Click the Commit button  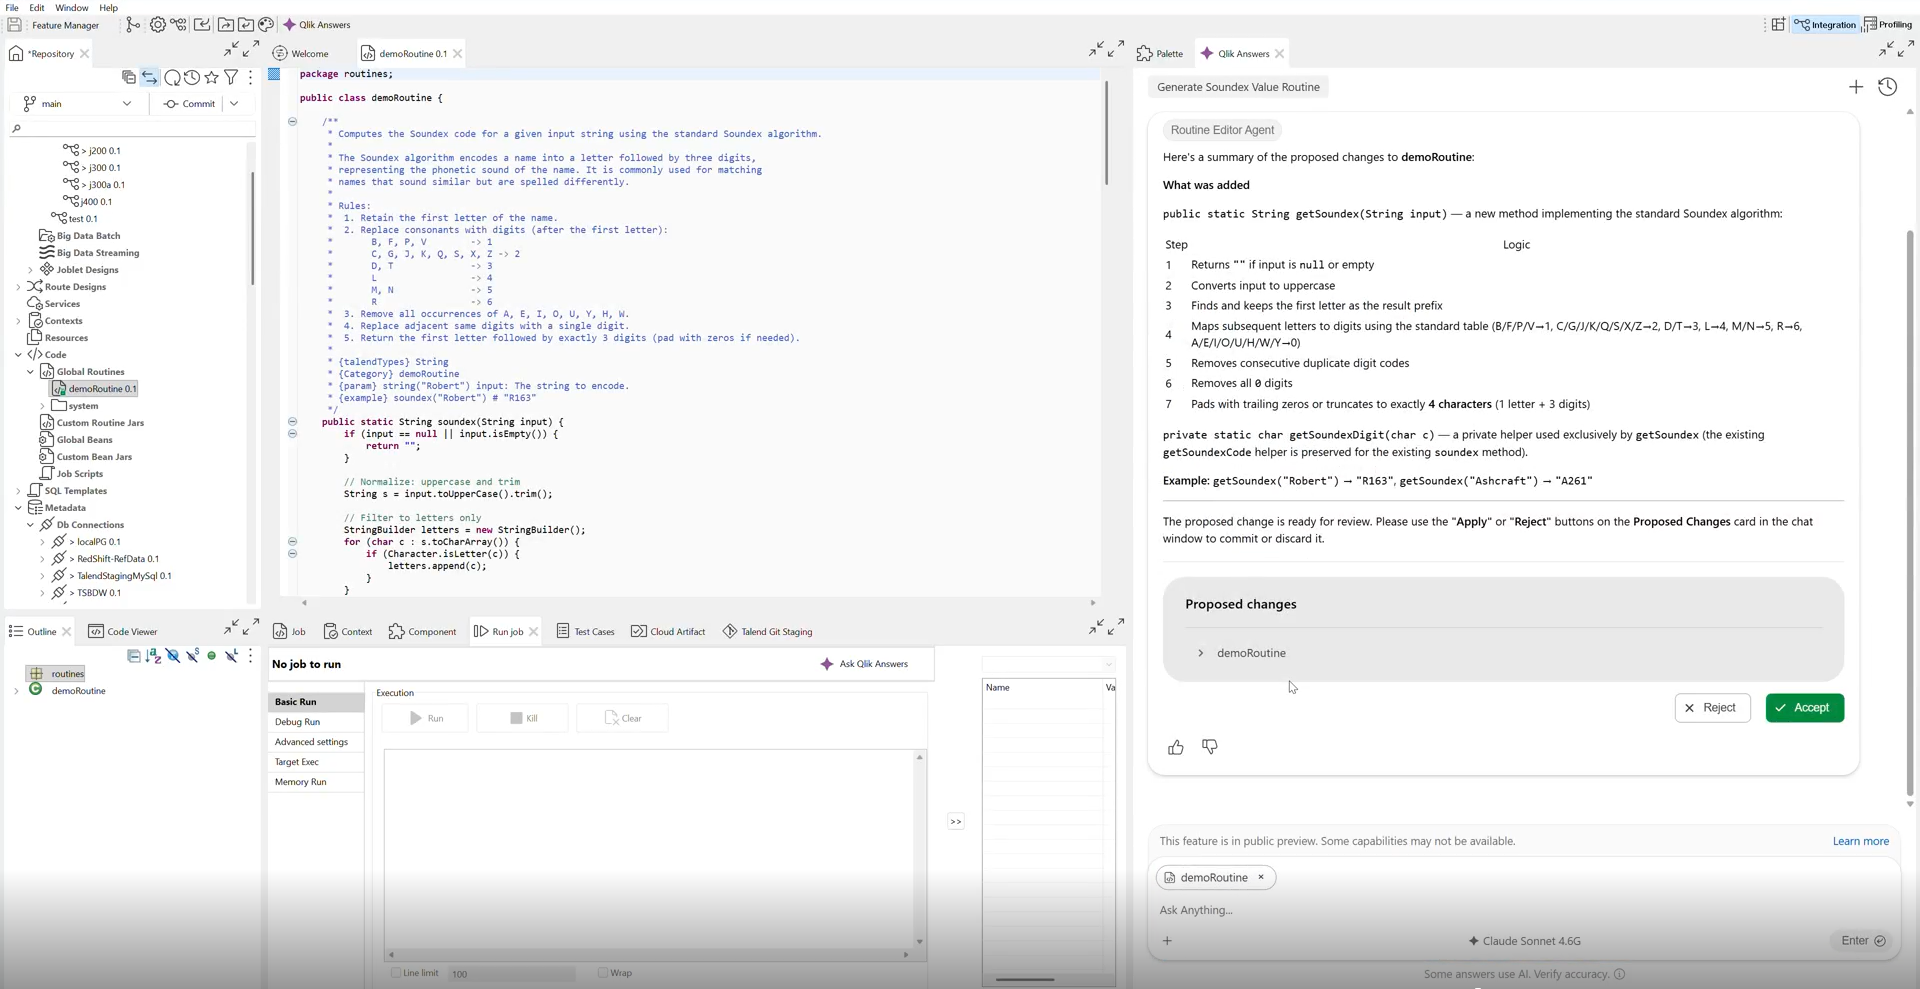tap(190, 103)
